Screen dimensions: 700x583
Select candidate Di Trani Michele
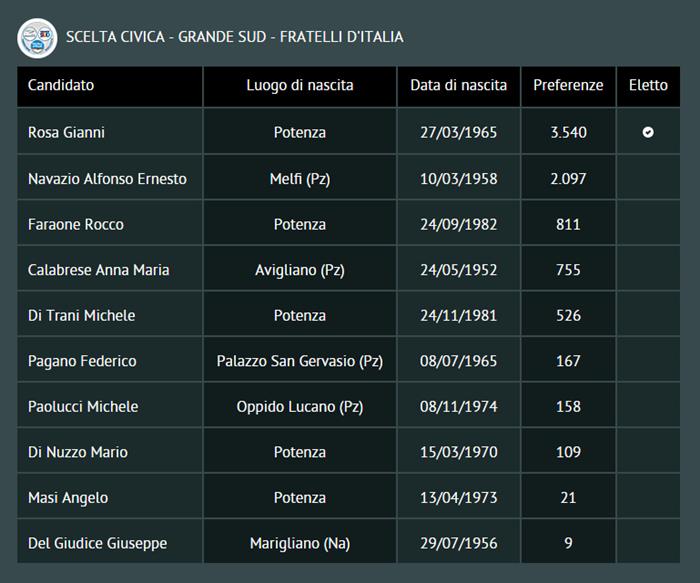click(82, 316)
